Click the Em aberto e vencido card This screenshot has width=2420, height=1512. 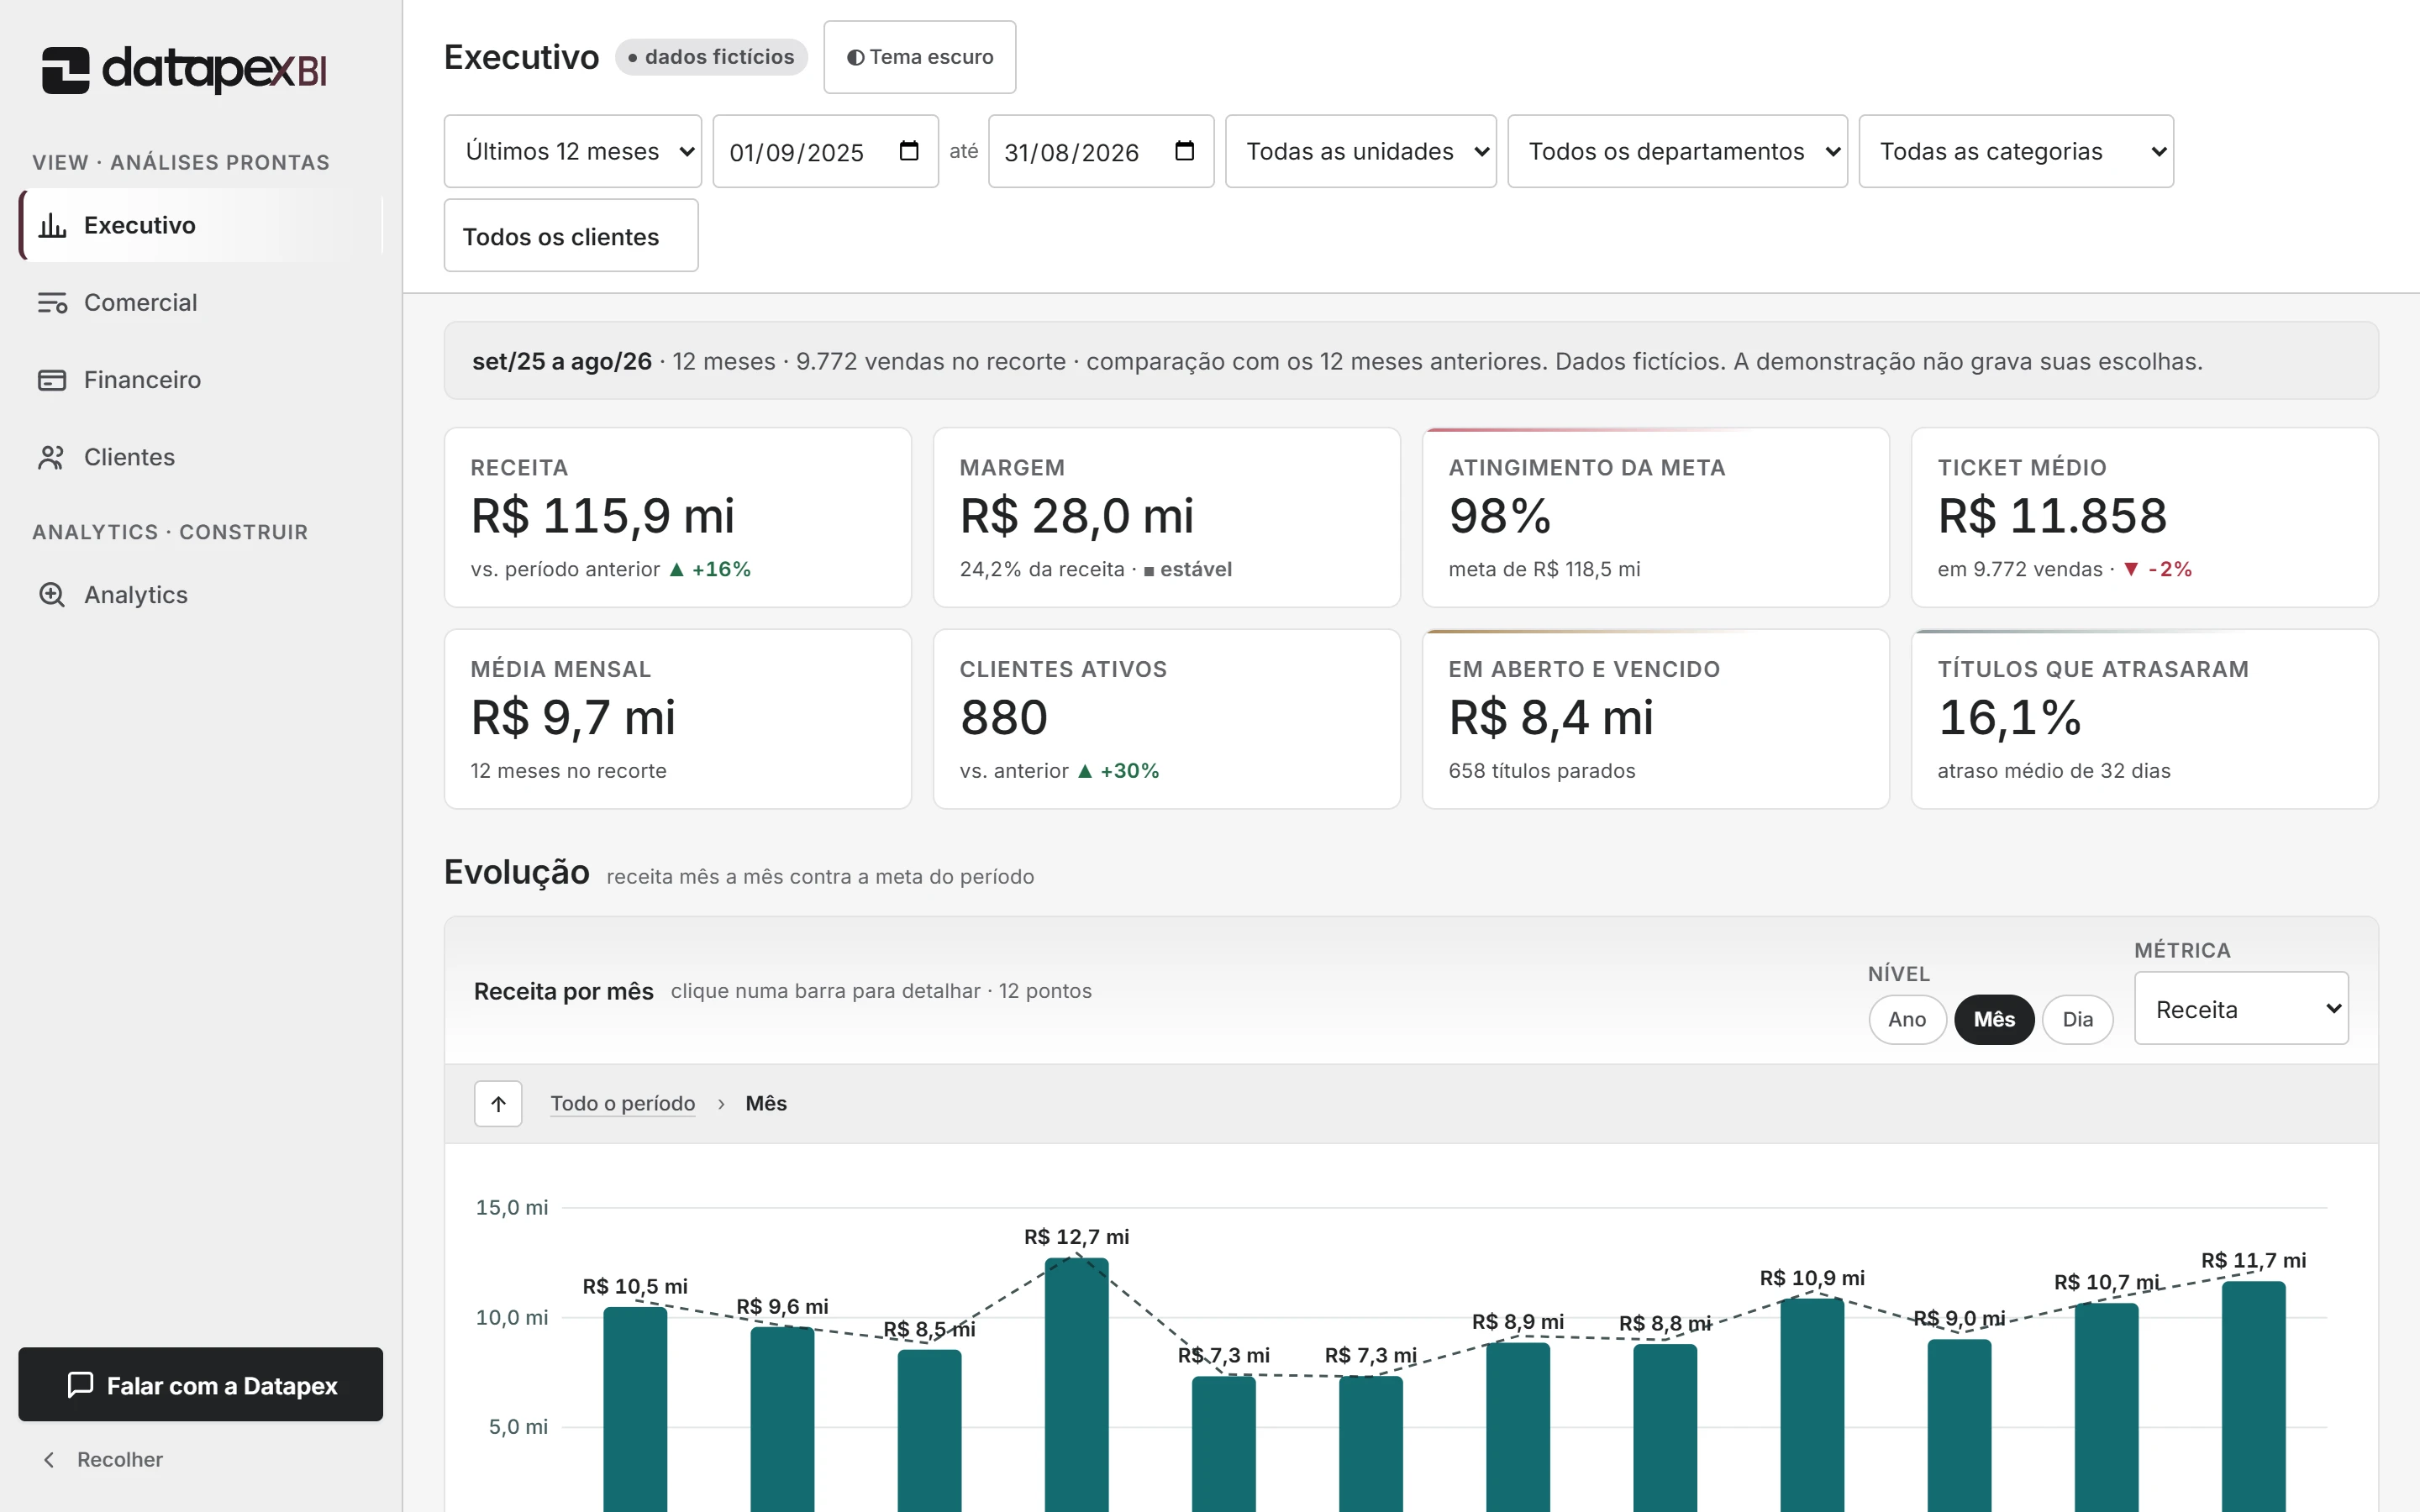pyautogui.click(x=1656, y=719)
